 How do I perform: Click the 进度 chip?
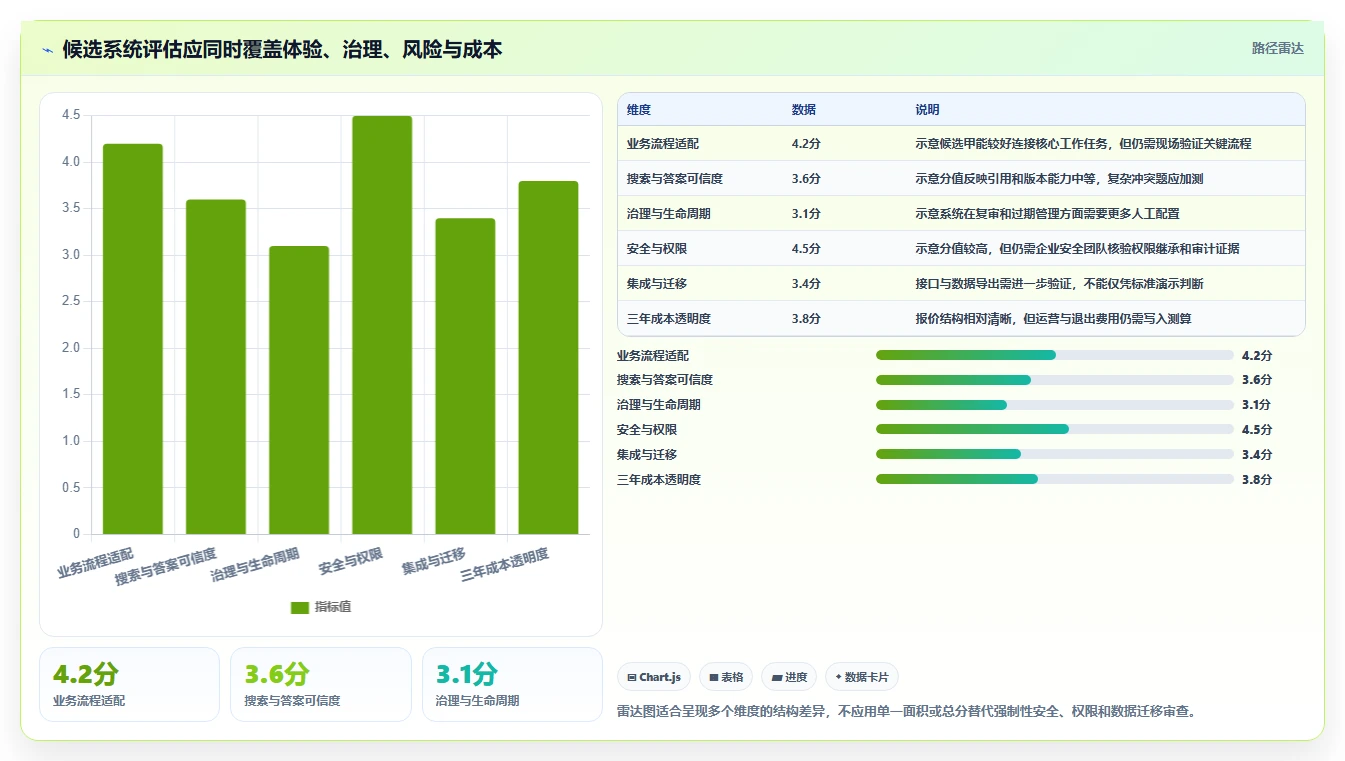[x=789, y=677]
